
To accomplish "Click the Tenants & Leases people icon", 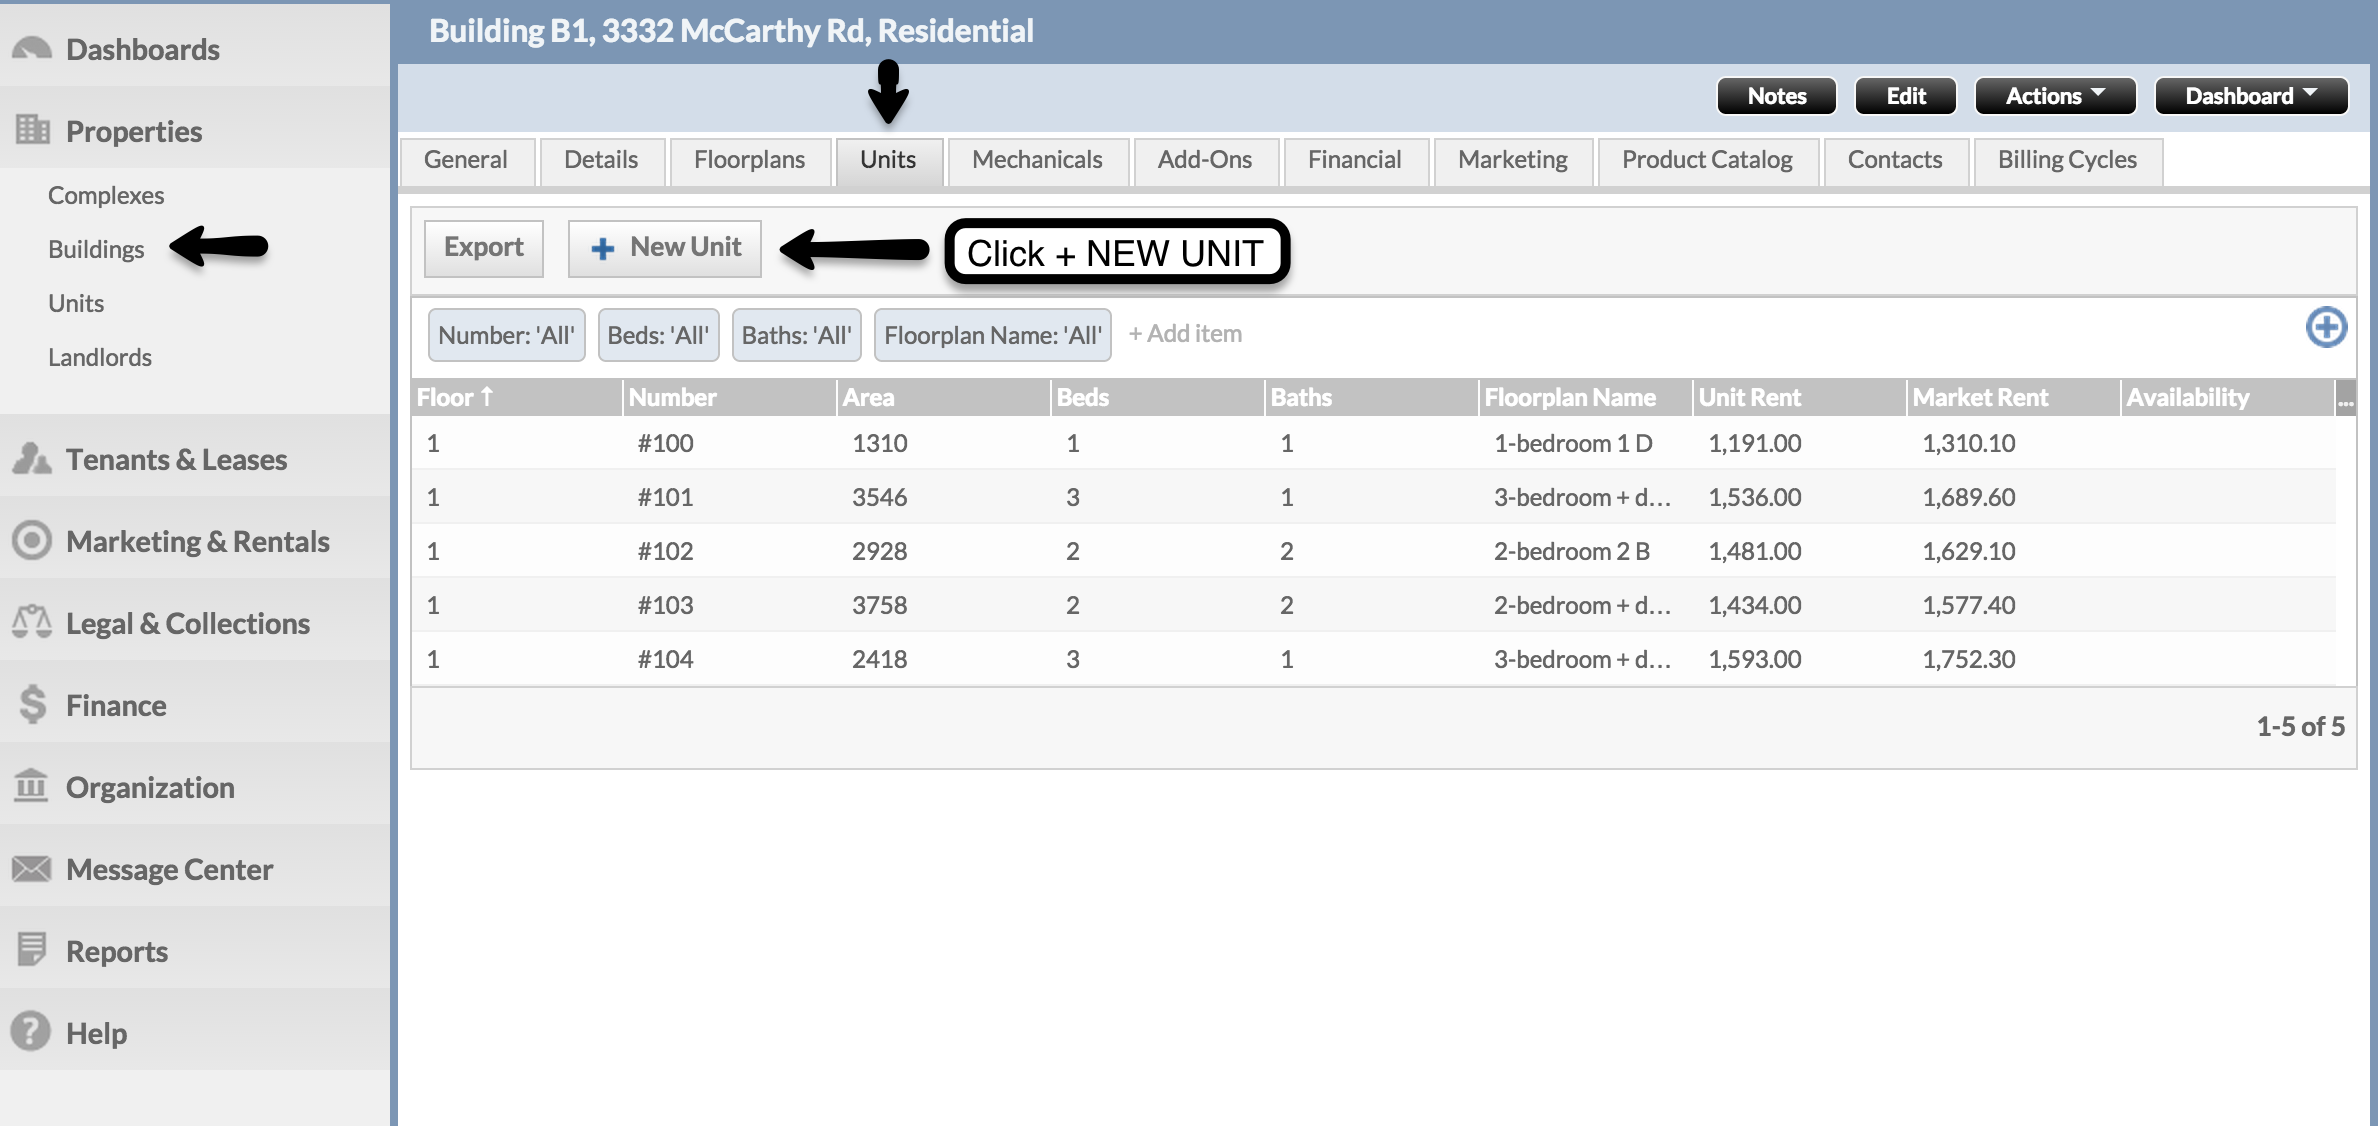I will (32, 459).
